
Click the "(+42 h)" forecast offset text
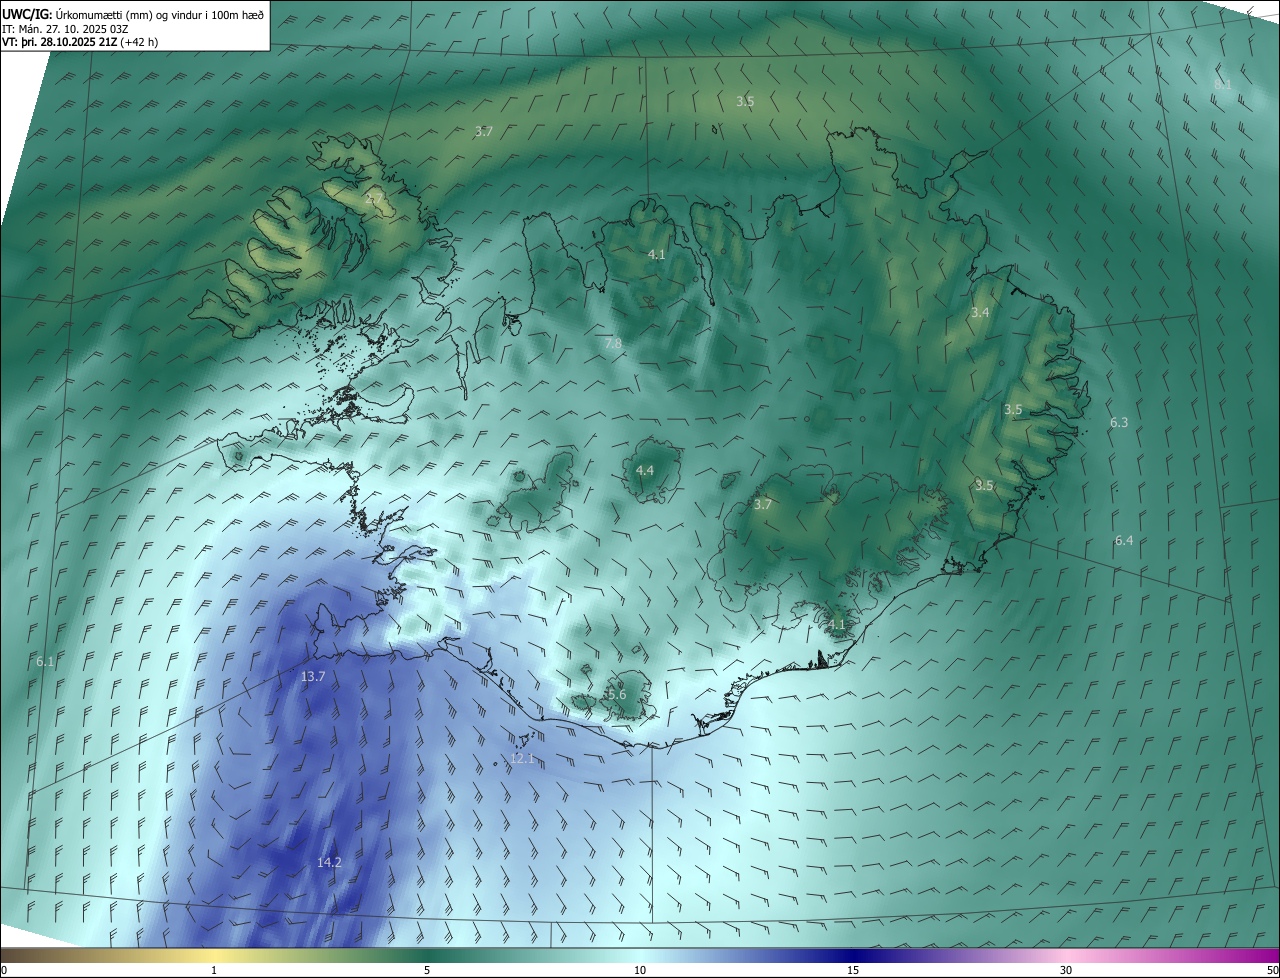(138, 42)
